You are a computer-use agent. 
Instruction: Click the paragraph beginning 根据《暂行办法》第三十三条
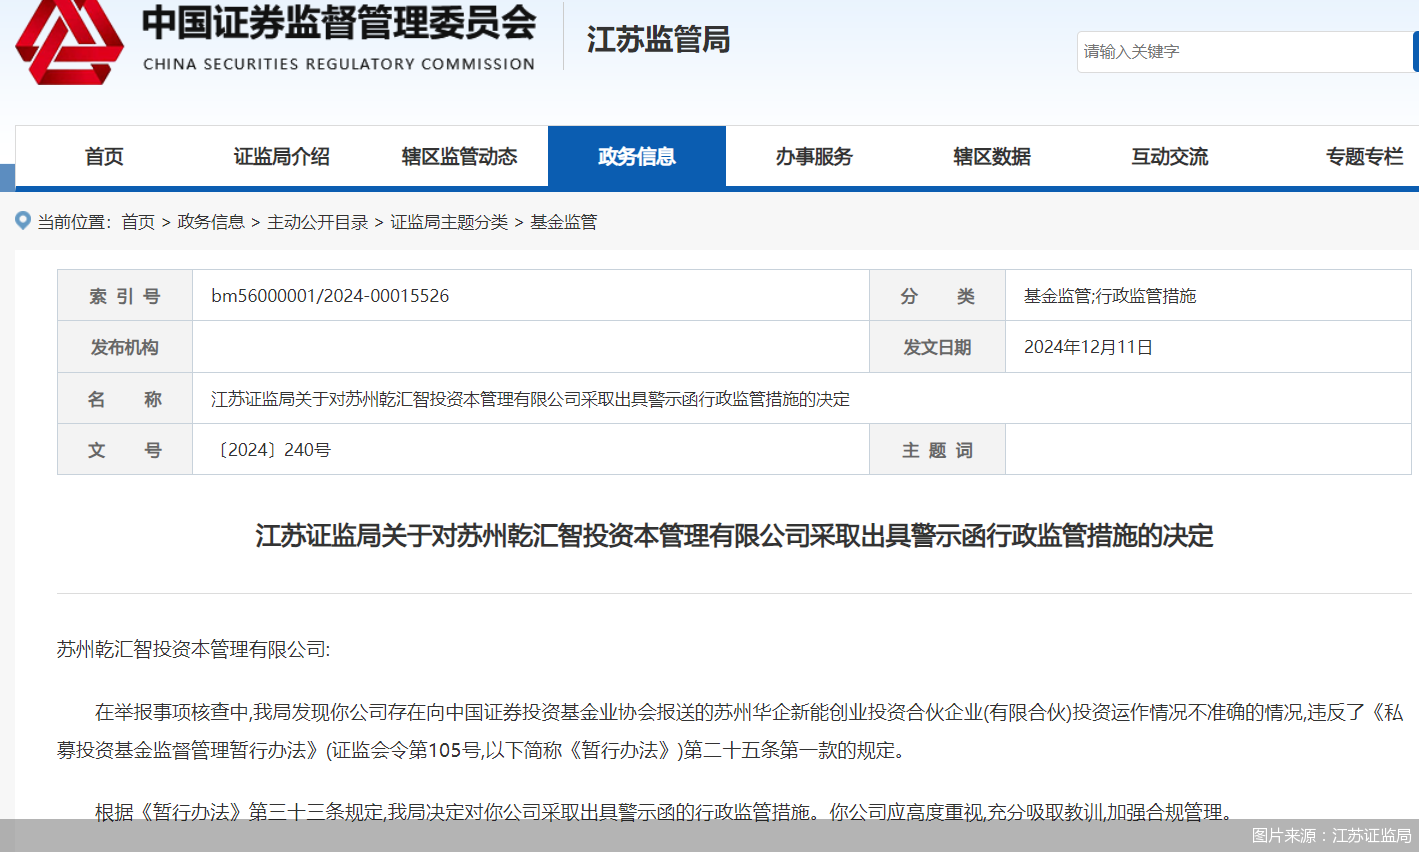(665, 812)
